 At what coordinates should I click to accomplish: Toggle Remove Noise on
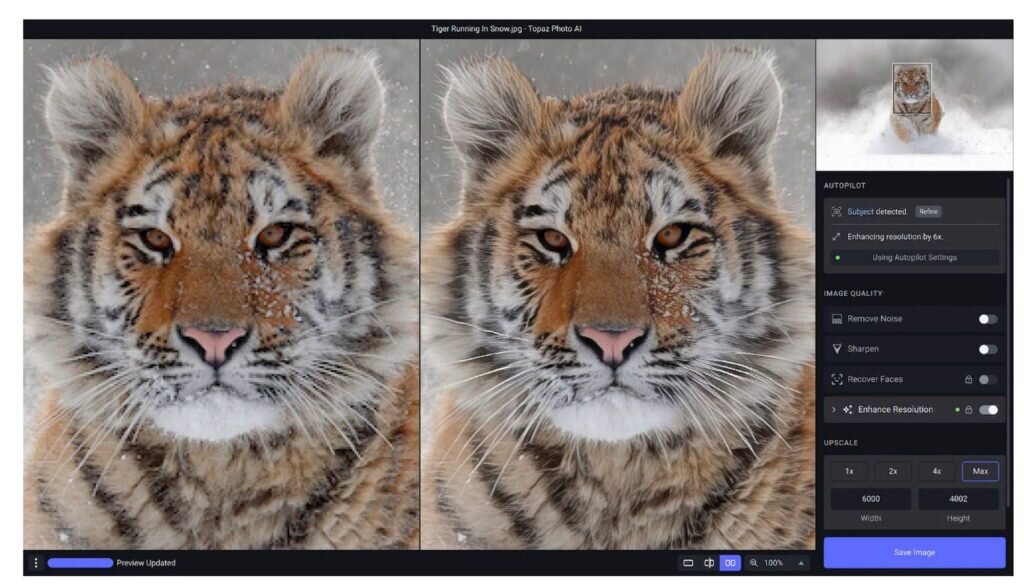[x=988, y=319]
